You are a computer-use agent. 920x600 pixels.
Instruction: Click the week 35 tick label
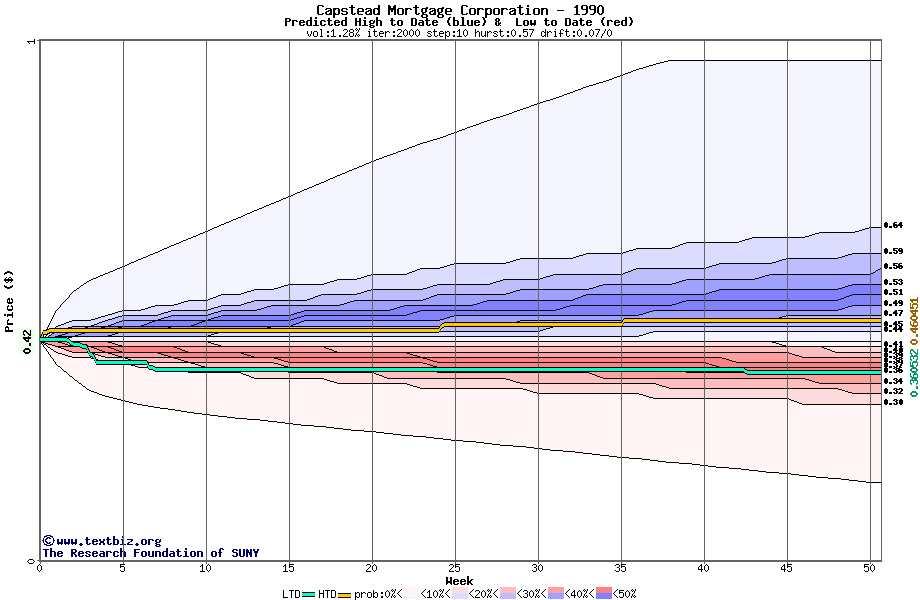tap(621, 568)
